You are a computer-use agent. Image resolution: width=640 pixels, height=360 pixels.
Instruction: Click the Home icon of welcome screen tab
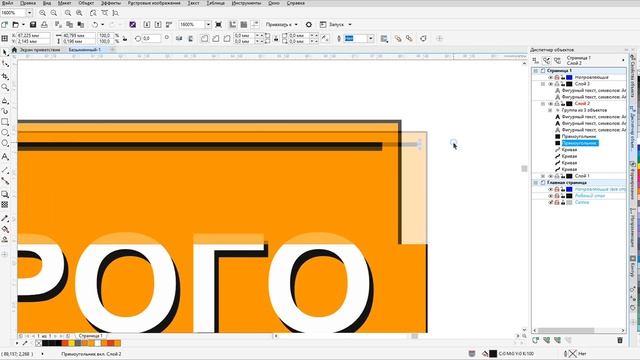pyautogui.click(x=14, y=50)
